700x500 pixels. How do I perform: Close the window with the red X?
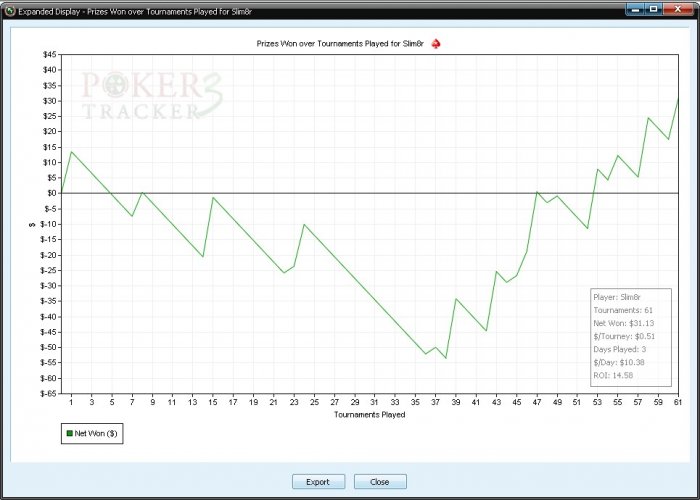(x=678, y=9)
